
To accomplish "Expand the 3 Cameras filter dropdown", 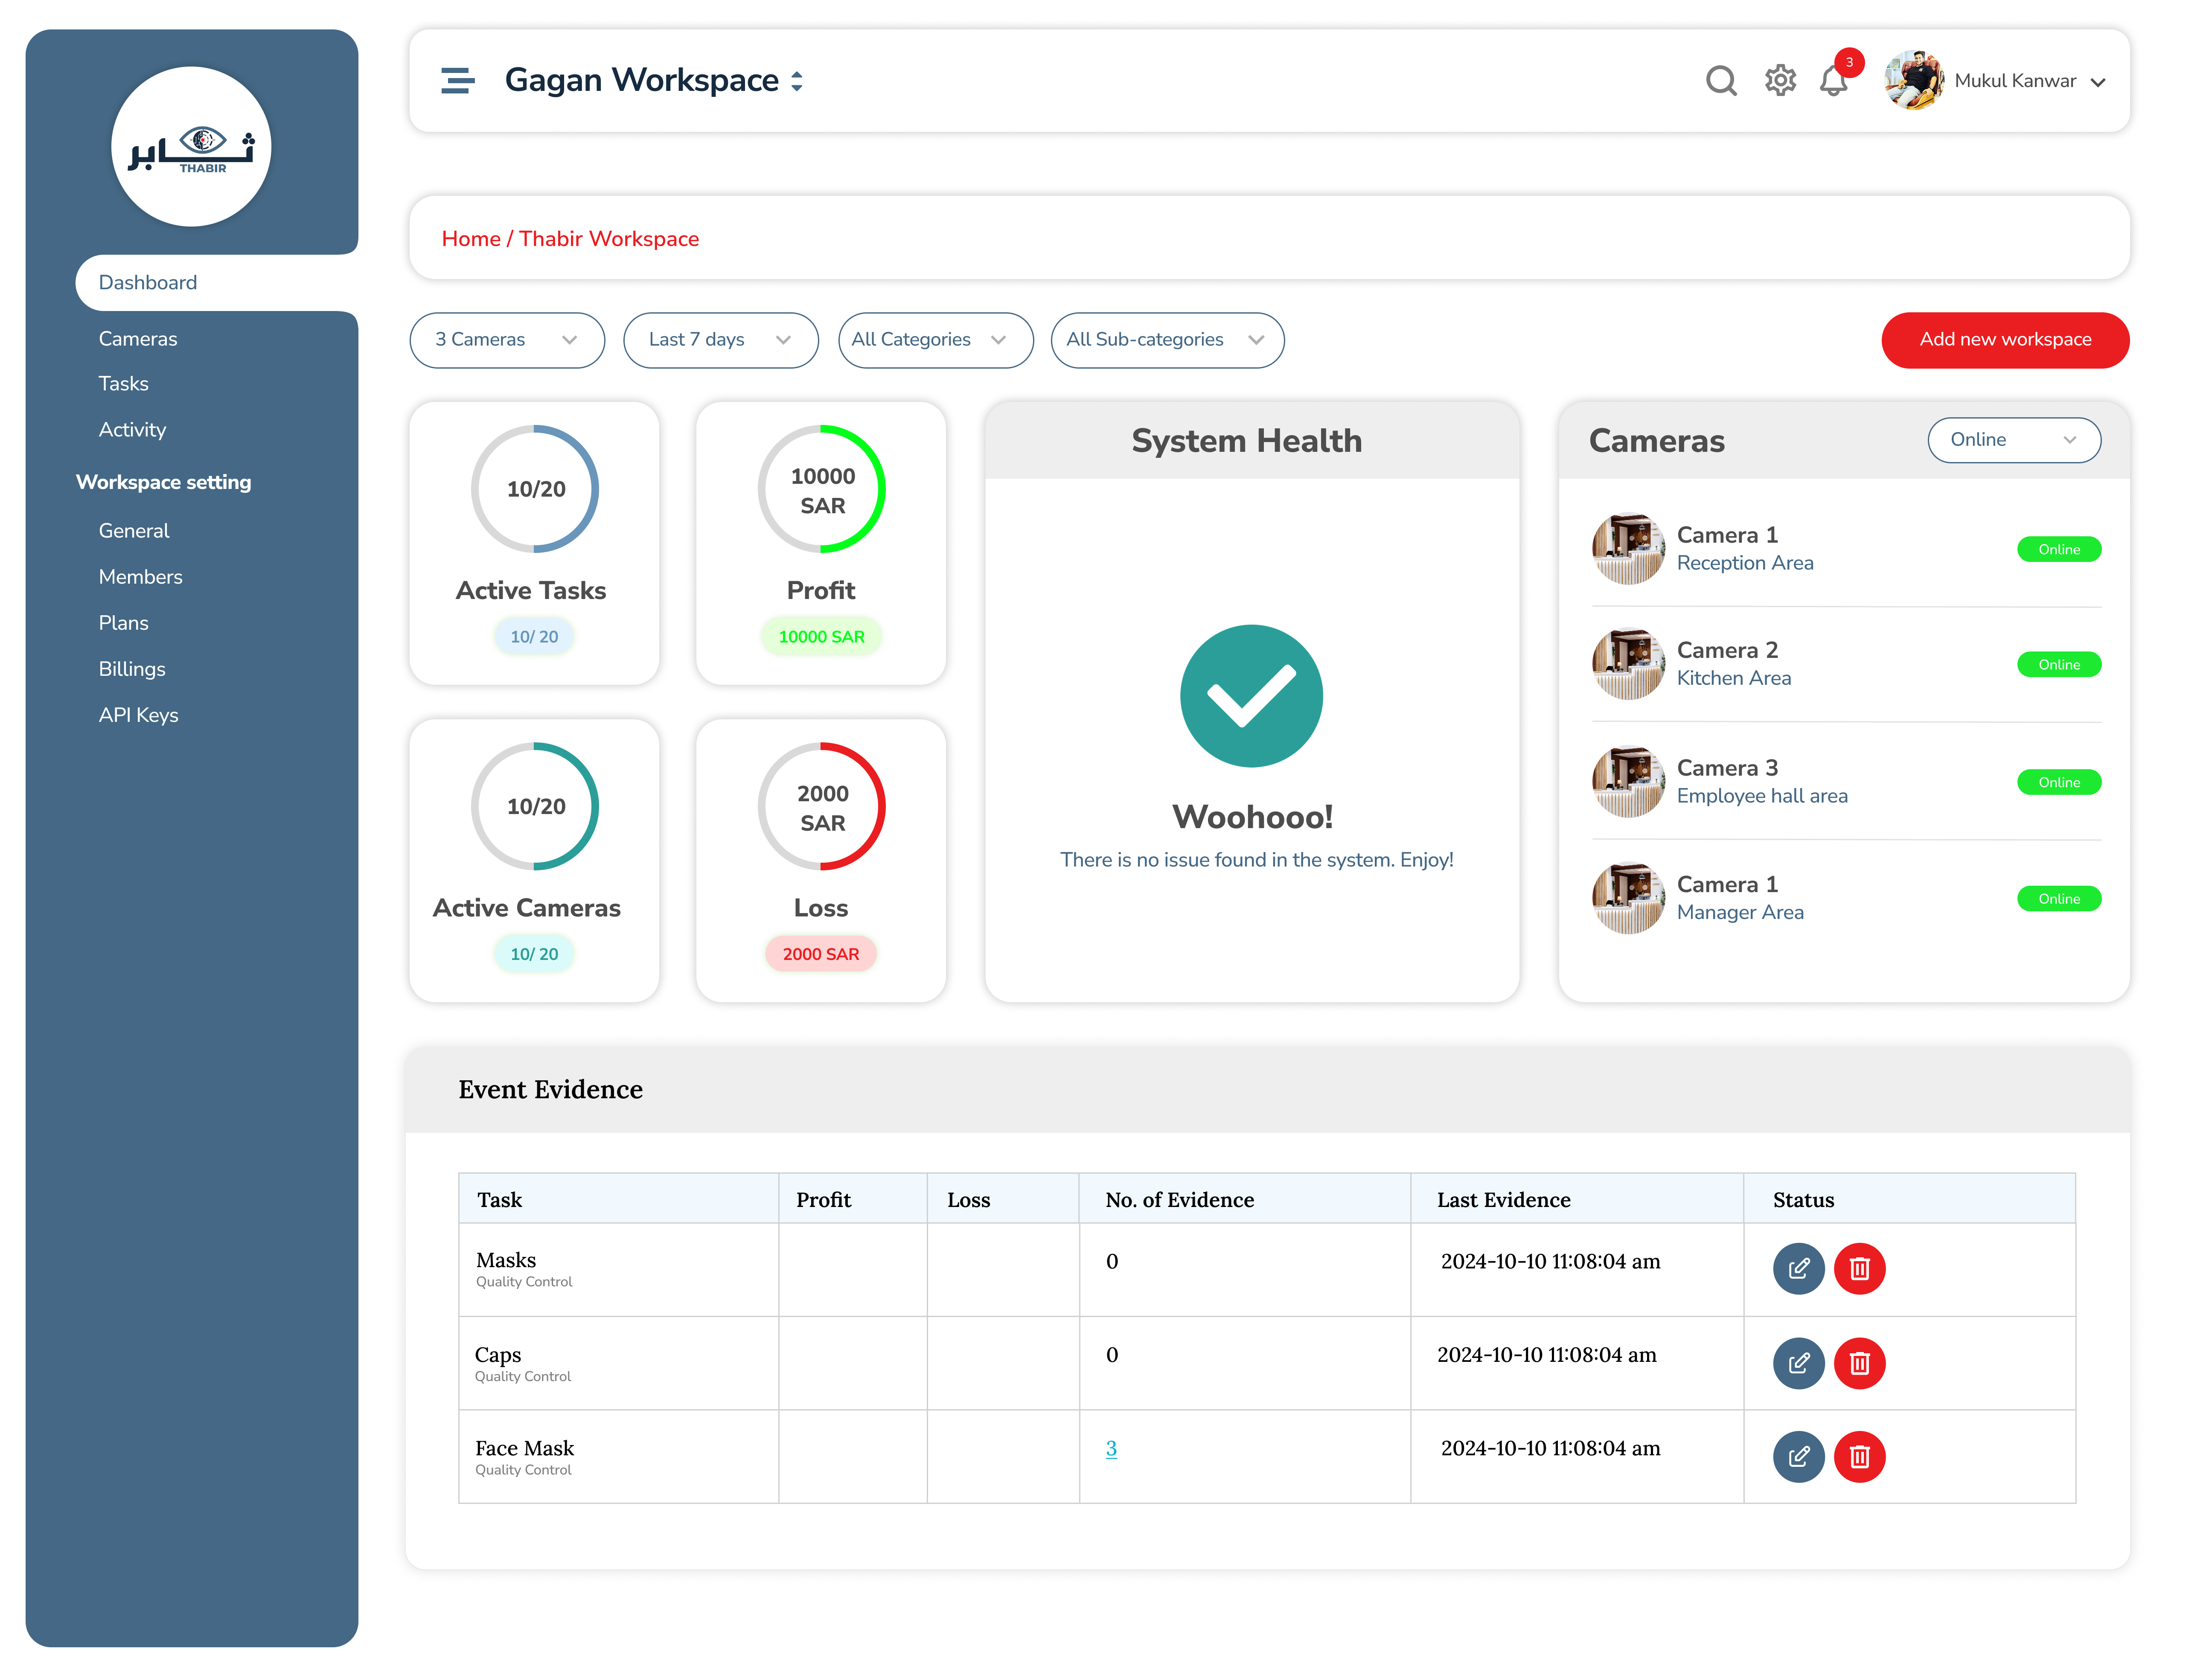I will click(507, 340).
